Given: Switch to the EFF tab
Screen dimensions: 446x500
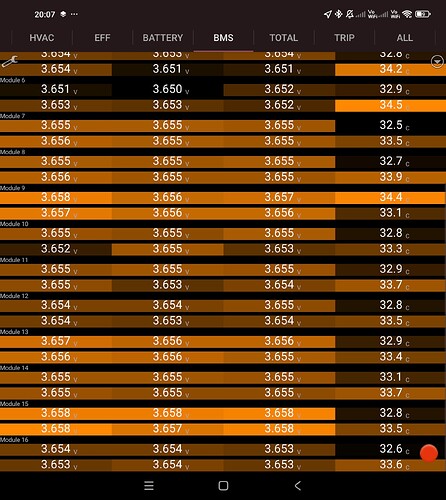Looking at the screenshot, I should (x=102, y=38).
